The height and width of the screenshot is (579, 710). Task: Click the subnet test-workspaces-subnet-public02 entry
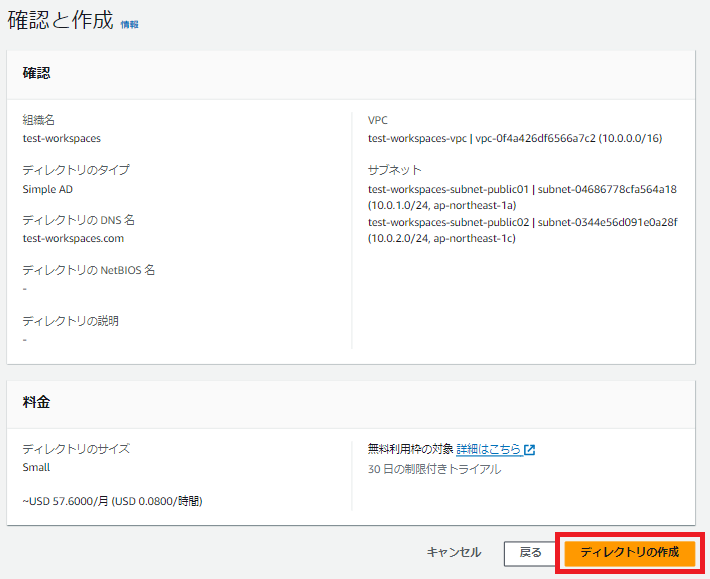click(x=523, y=222)
